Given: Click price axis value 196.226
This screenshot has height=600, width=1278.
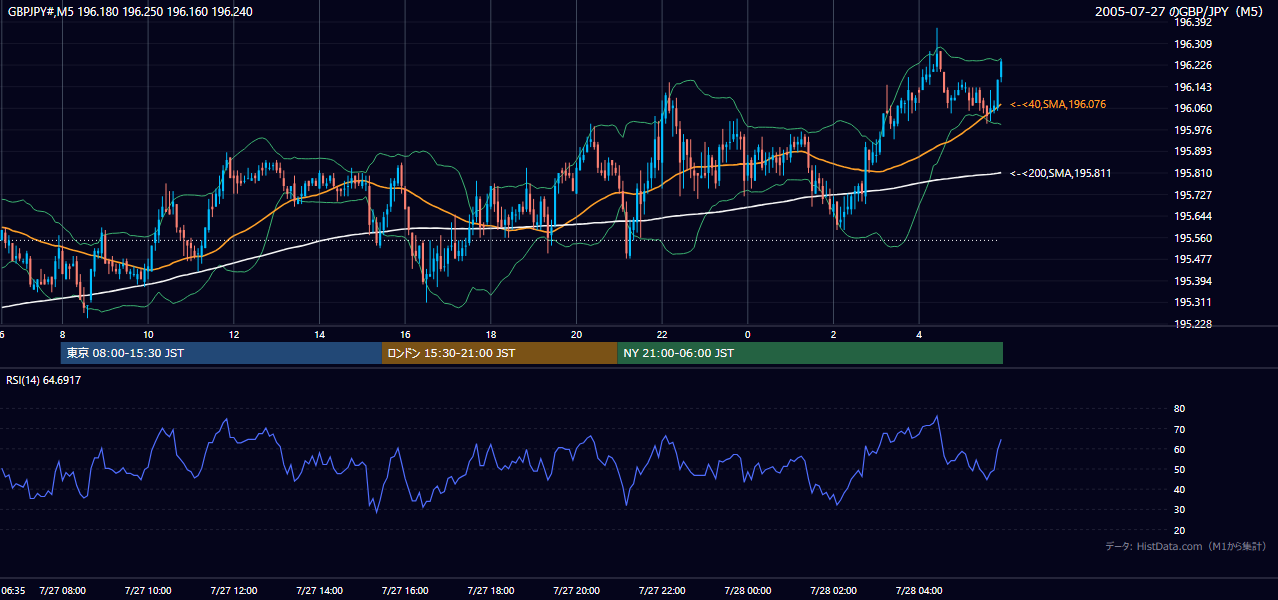Looking at the screenshot, I should pos(1192,65).
